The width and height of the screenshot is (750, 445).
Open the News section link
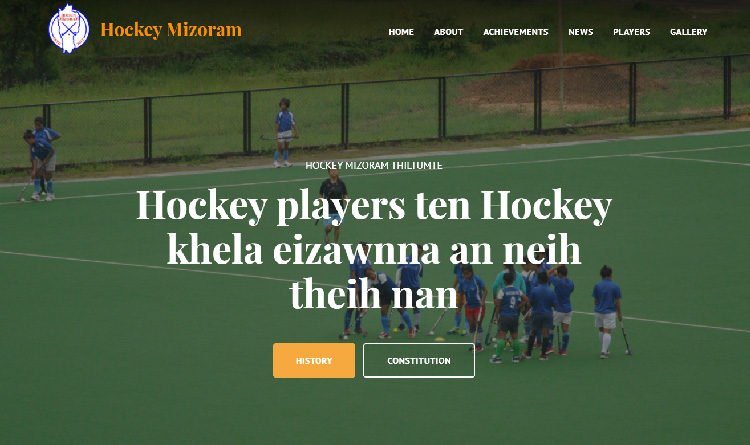pyautogui.click(x=581, y=32)
